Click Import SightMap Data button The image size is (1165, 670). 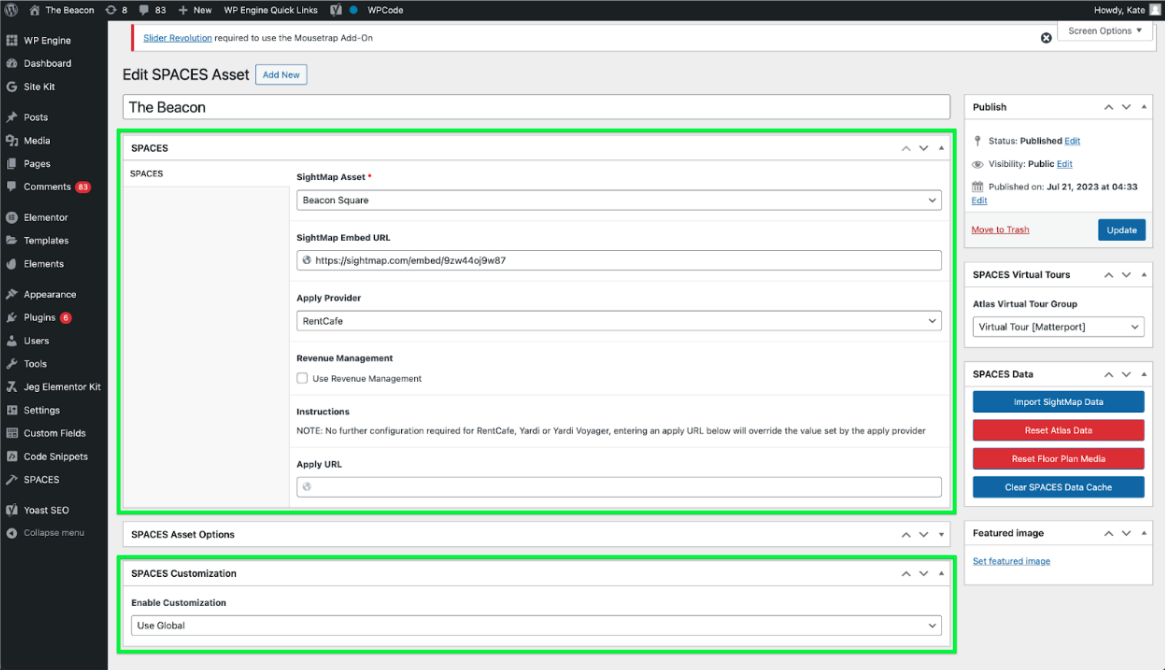[x=1058, y=402]
